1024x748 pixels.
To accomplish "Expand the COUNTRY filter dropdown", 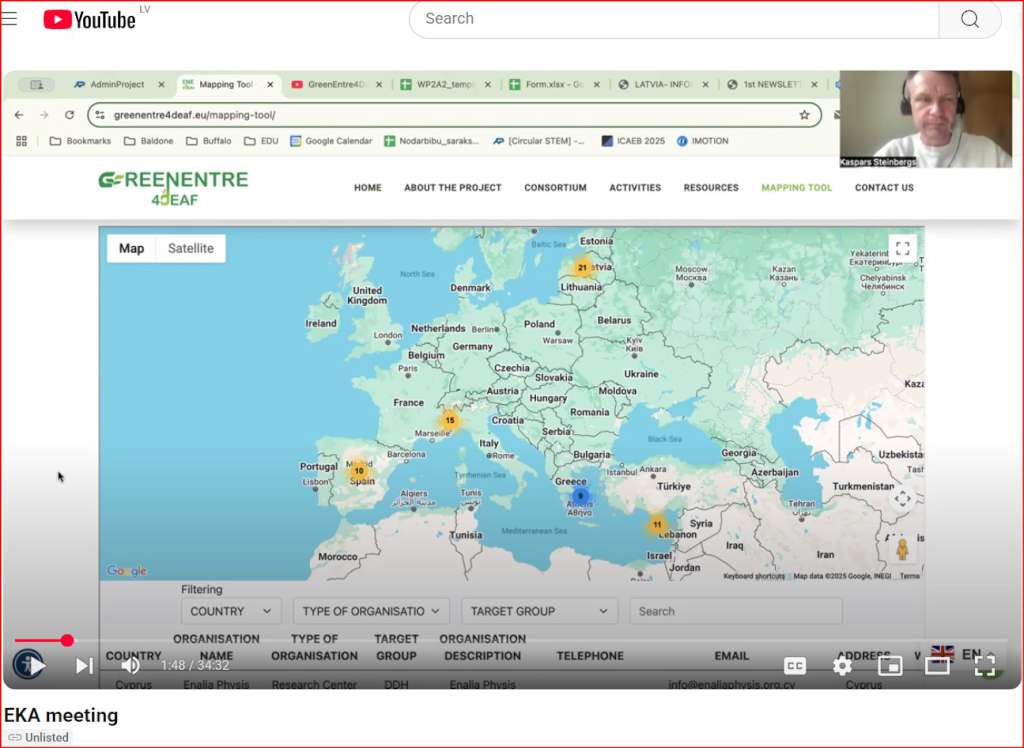I will click(231, 611).
